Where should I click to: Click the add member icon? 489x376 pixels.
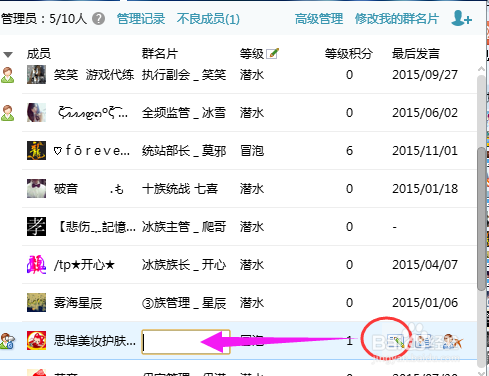461,18
